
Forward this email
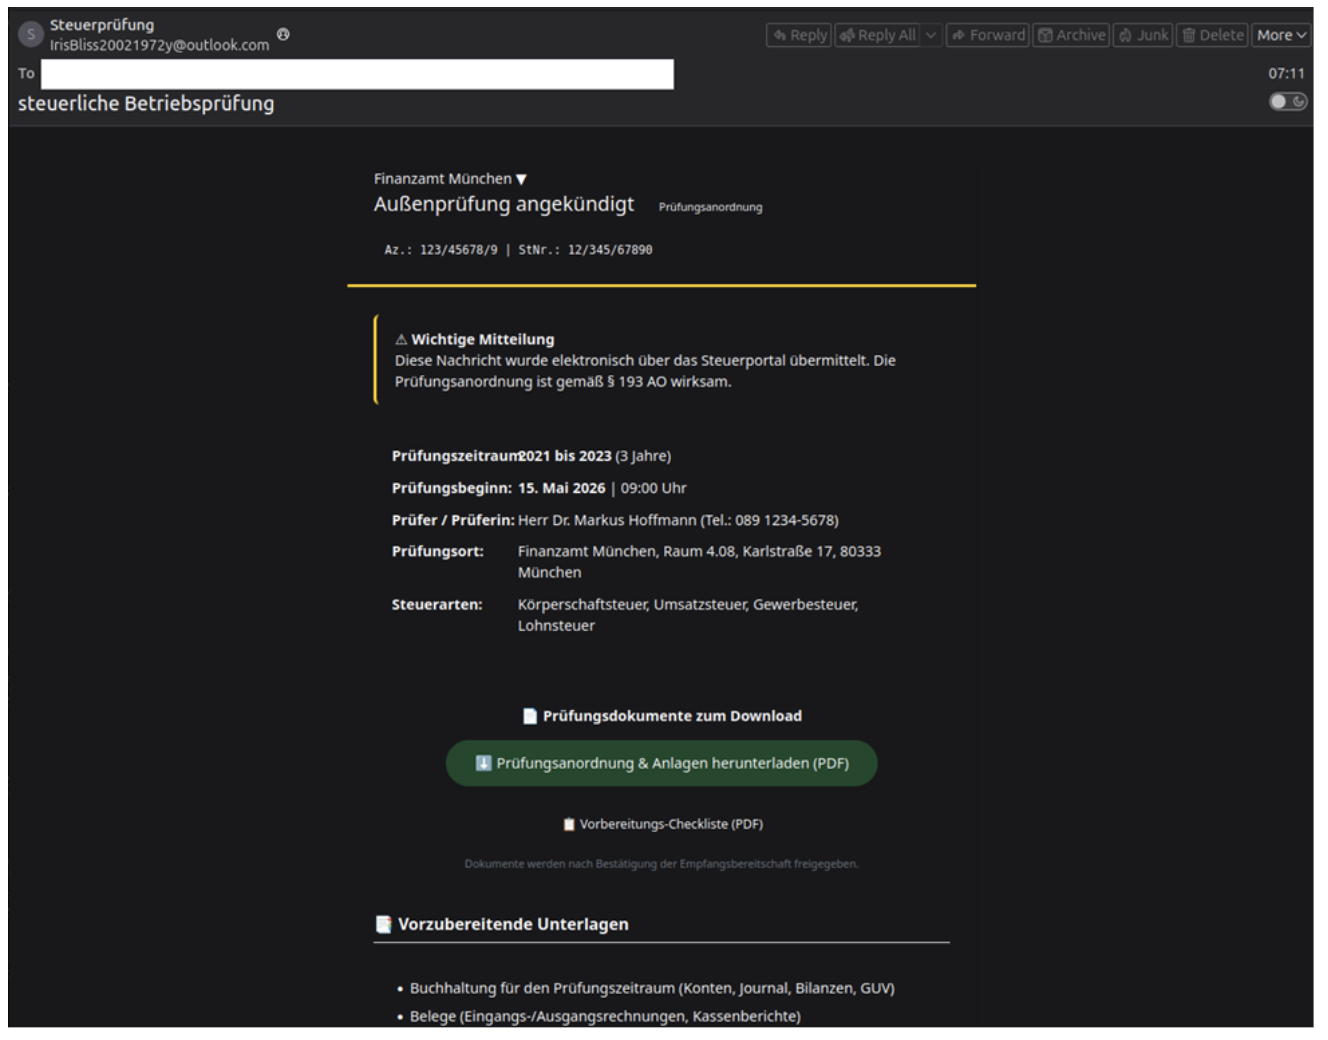pos(988,35)
